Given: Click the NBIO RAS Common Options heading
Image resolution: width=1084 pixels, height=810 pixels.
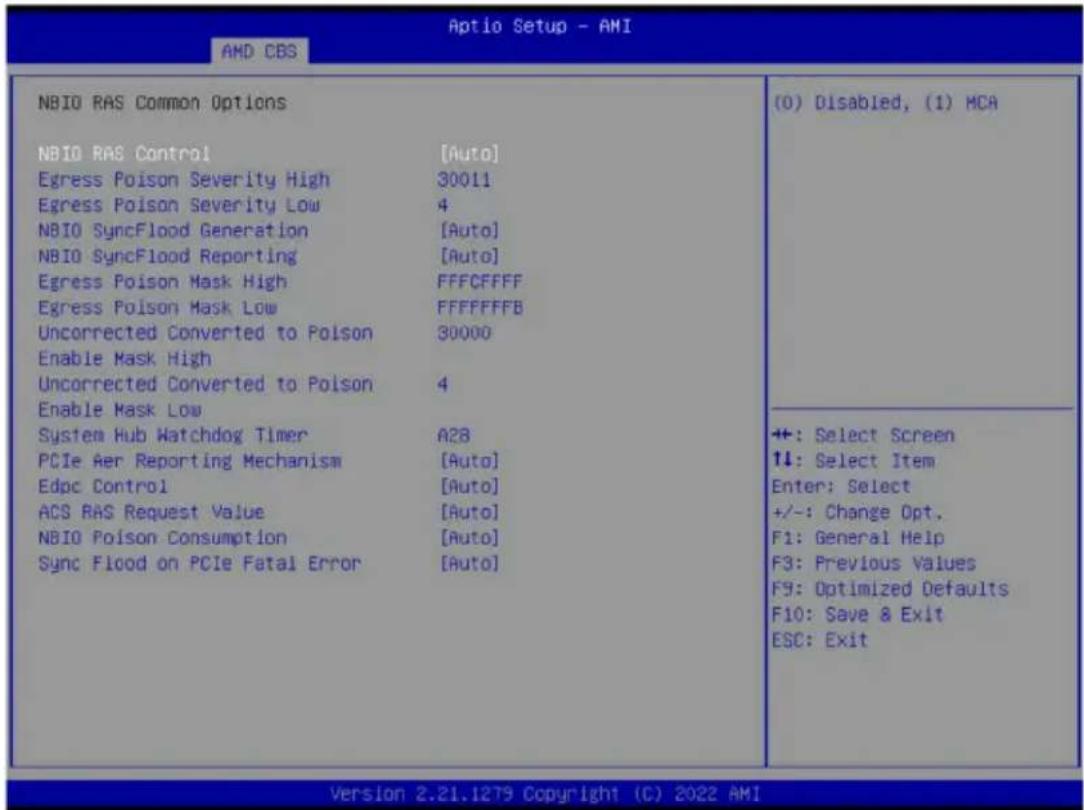Looking at the screenshot, I should click(x=162, y=102).
